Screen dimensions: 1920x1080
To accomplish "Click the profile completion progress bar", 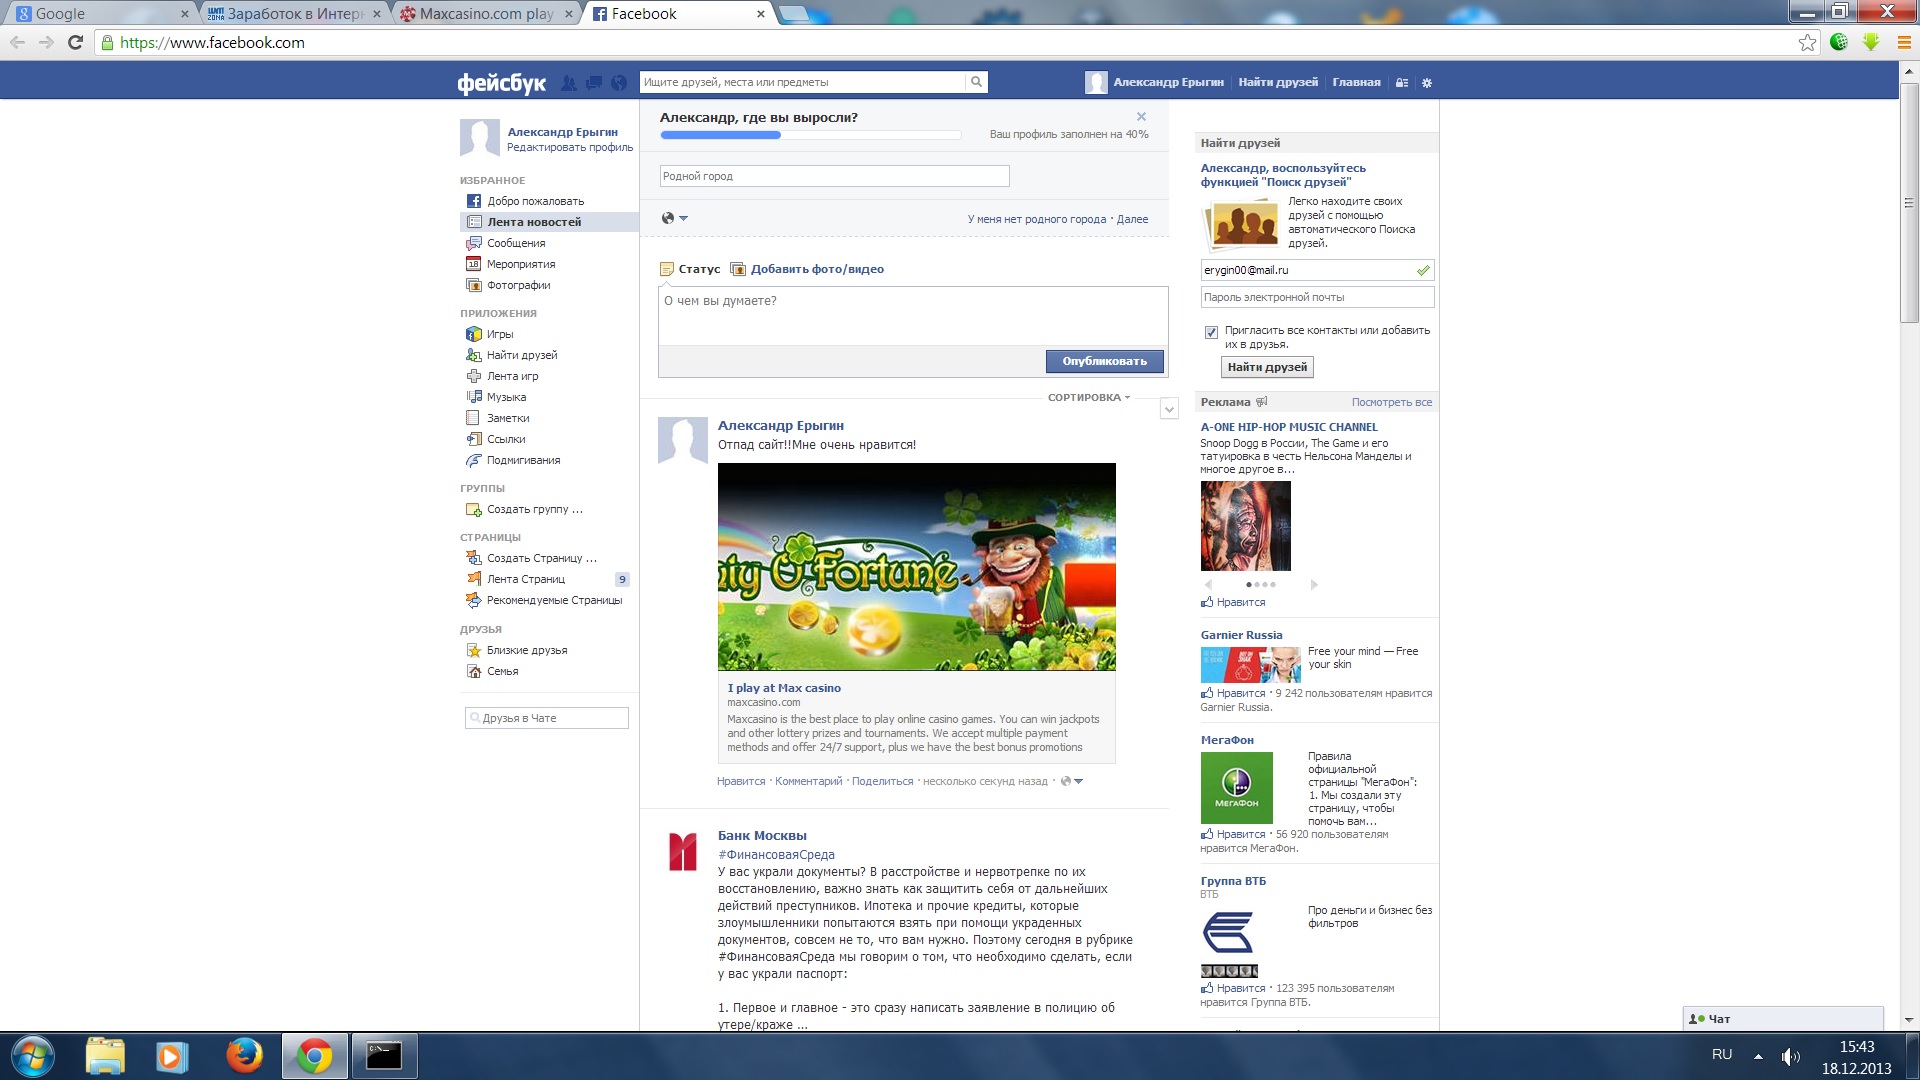I will pos(810,135).
